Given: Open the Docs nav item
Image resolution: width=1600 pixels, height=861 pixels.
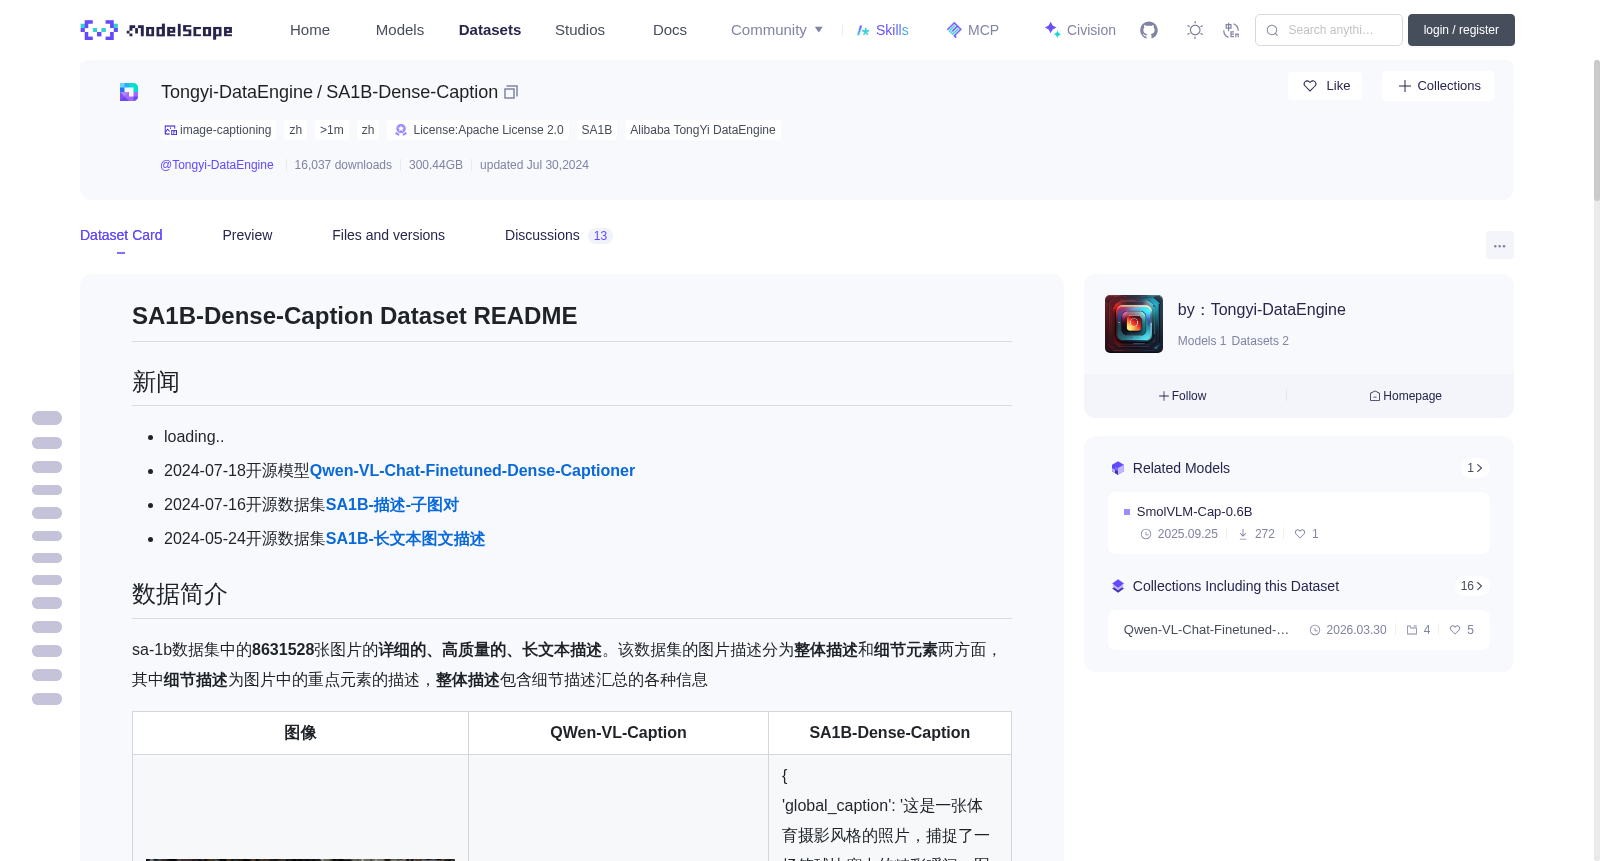Looking at the screenshot, I should [x=670, y=30].
